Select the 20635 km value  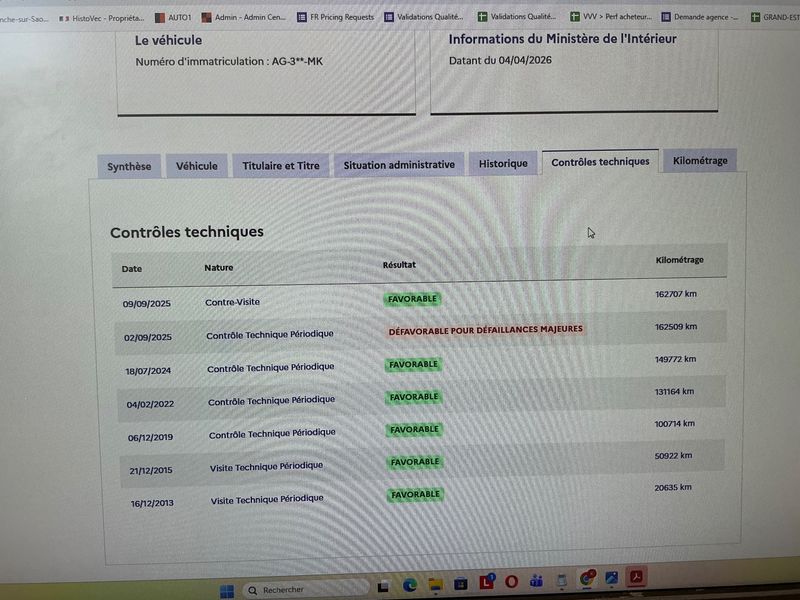(x=672, y=488)
